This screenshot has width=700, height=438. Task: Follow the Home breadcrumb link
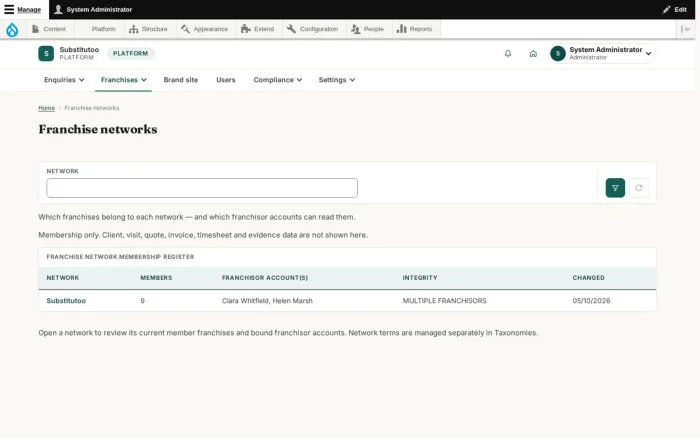click(46, 108)
